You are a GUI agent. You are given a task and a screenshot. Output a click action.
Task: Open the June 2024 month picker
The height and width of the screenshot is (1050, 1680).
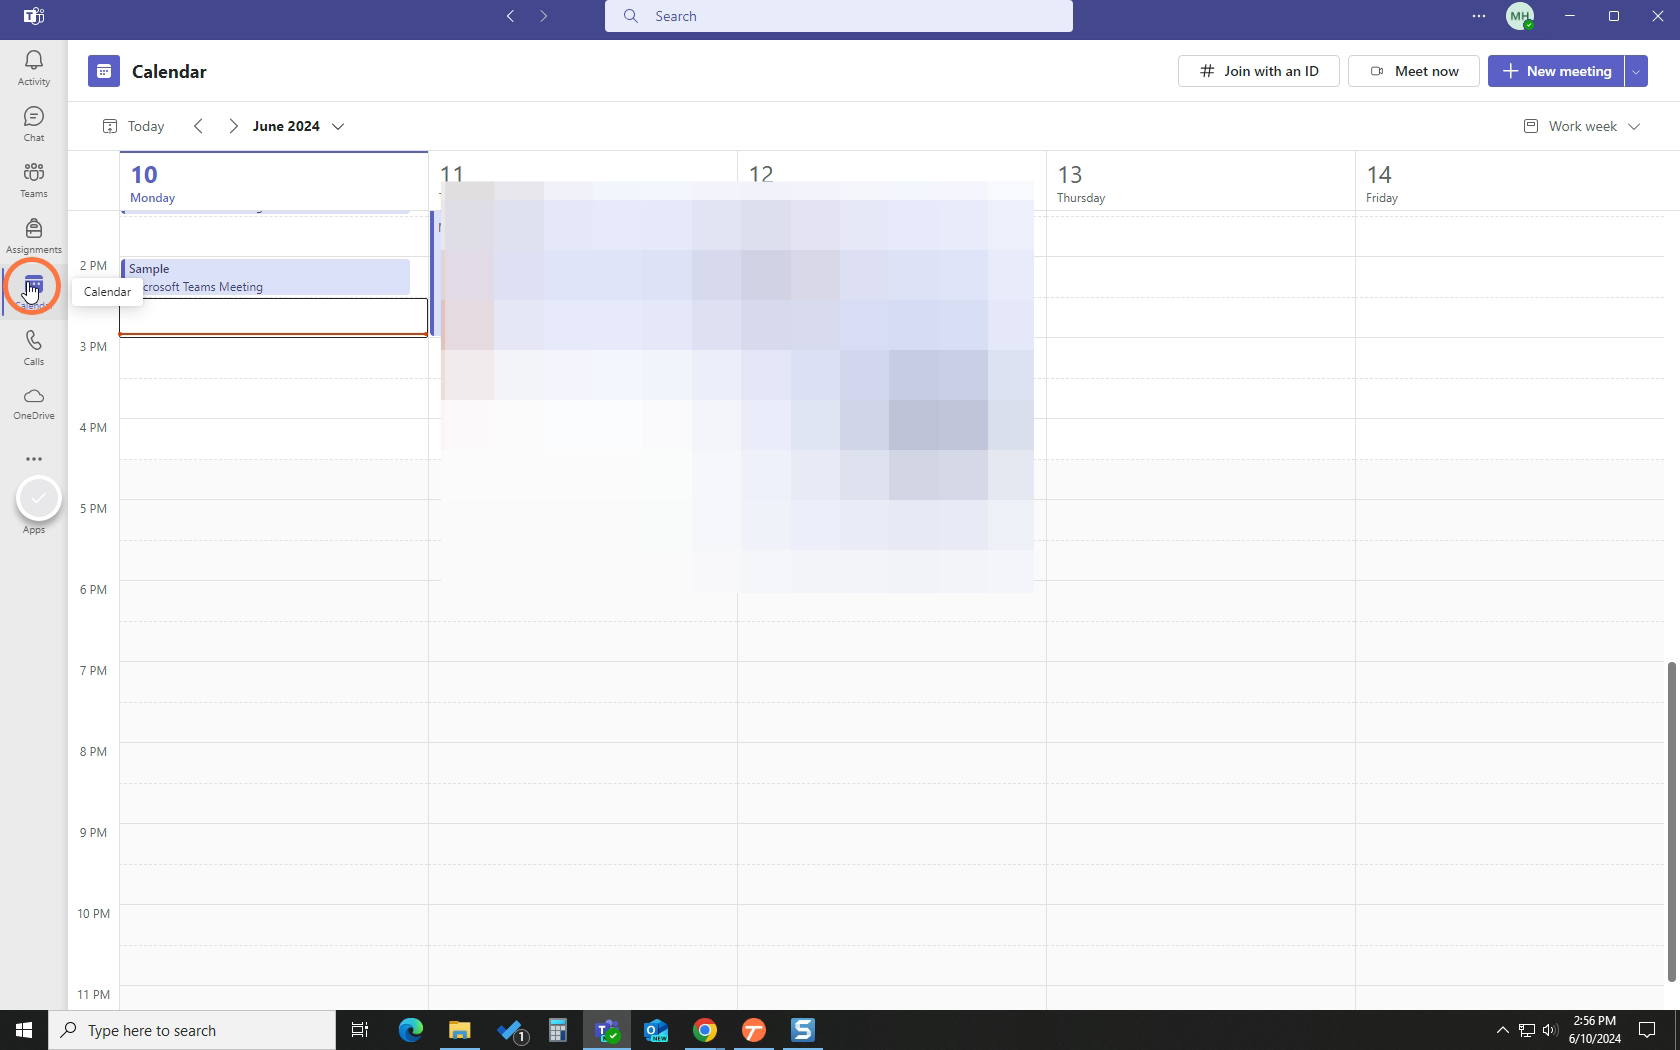click(298, 126)
